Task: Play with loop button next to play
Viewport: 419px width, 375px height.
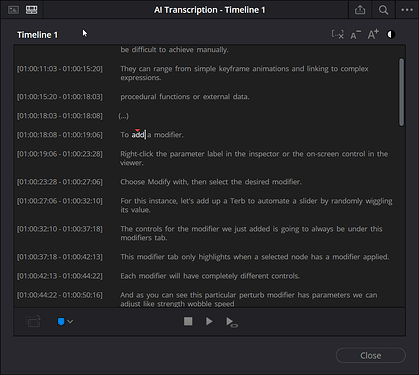Action: (x=232, y=322)
